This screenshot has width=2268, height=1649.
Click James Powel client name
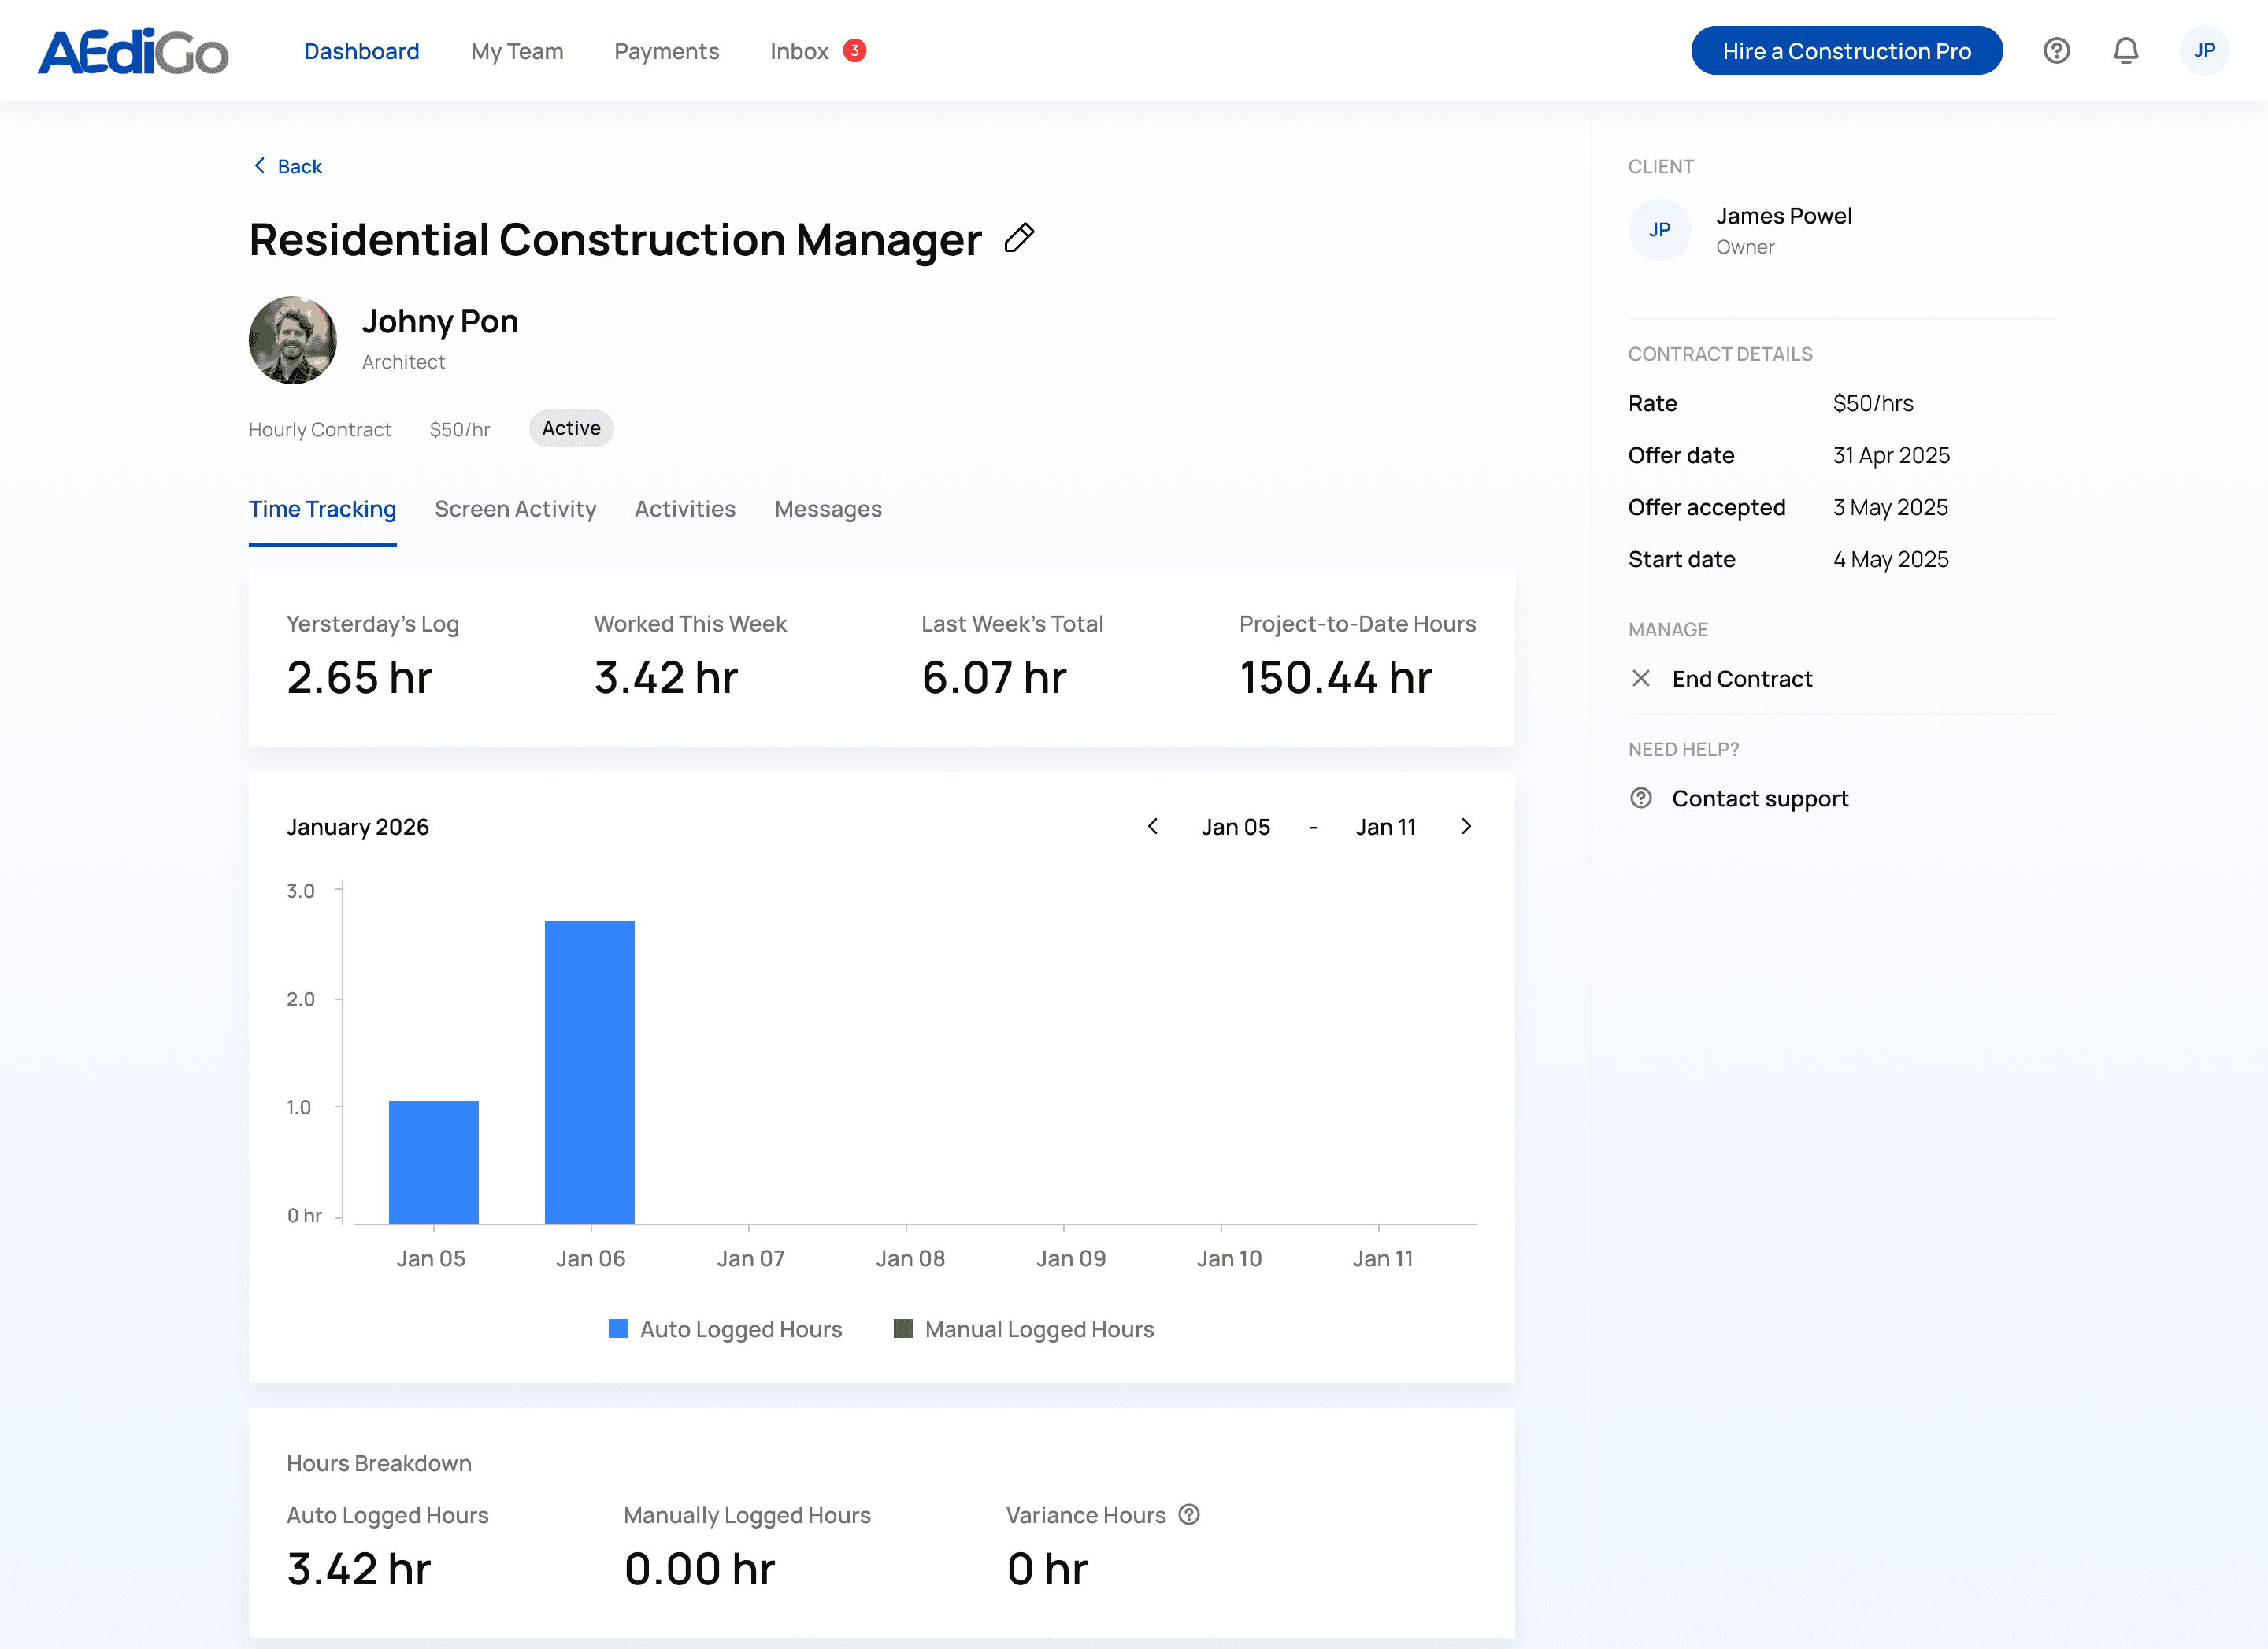tap(1784, 216)
